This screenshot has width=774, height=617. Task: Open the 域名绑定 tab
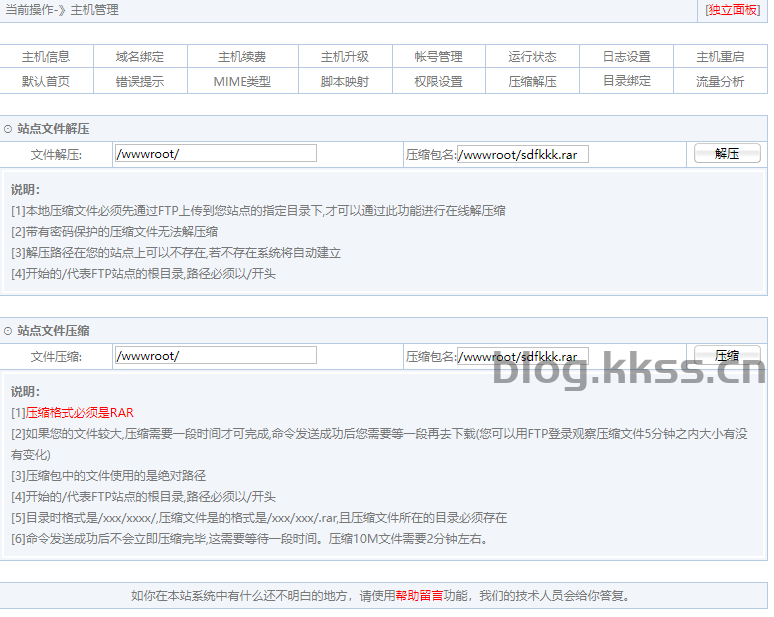click(140, 57)
